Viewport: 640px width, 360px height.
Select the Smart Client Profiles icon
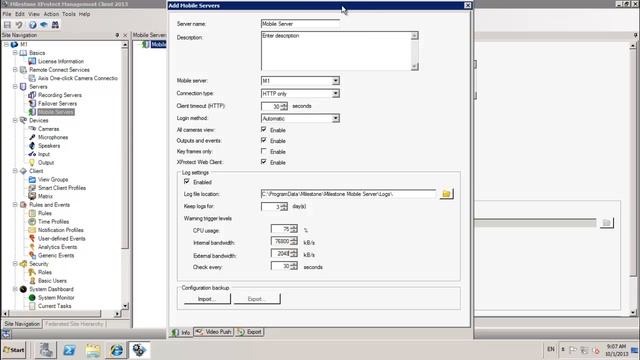[32, 188]
